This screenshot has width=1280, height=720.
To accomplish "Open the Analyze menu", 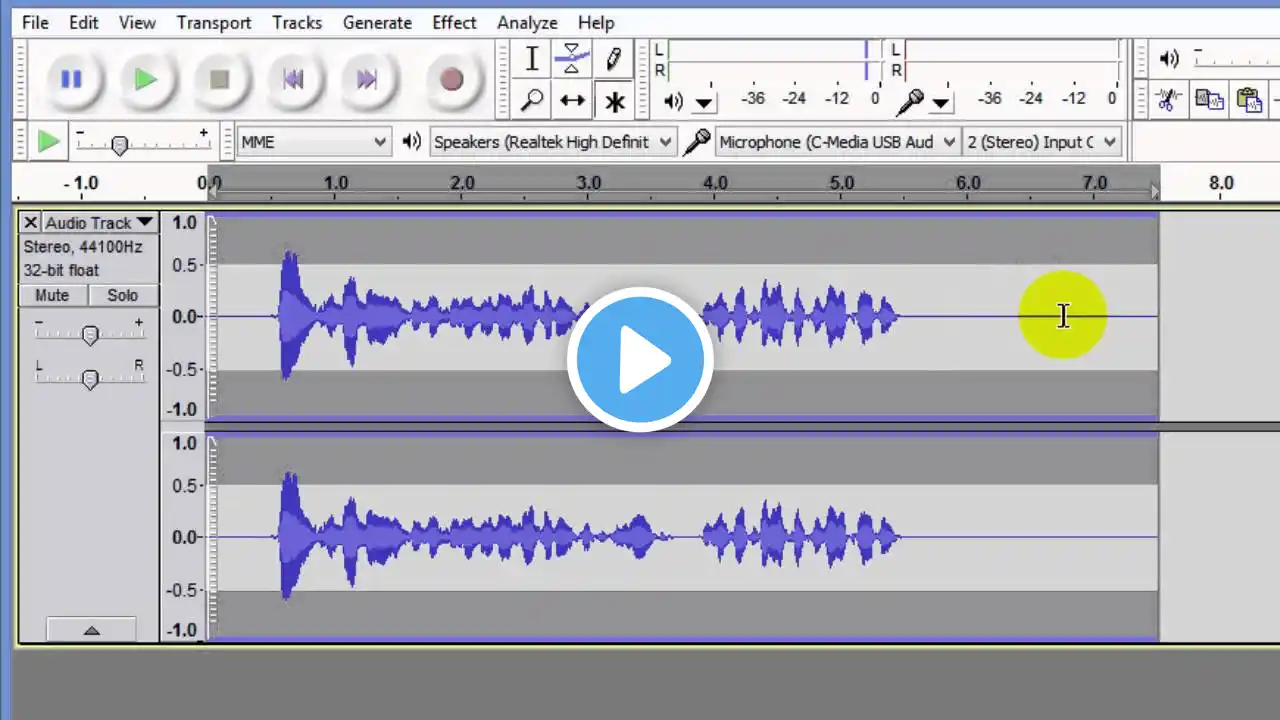I will (x=528, y=22).
